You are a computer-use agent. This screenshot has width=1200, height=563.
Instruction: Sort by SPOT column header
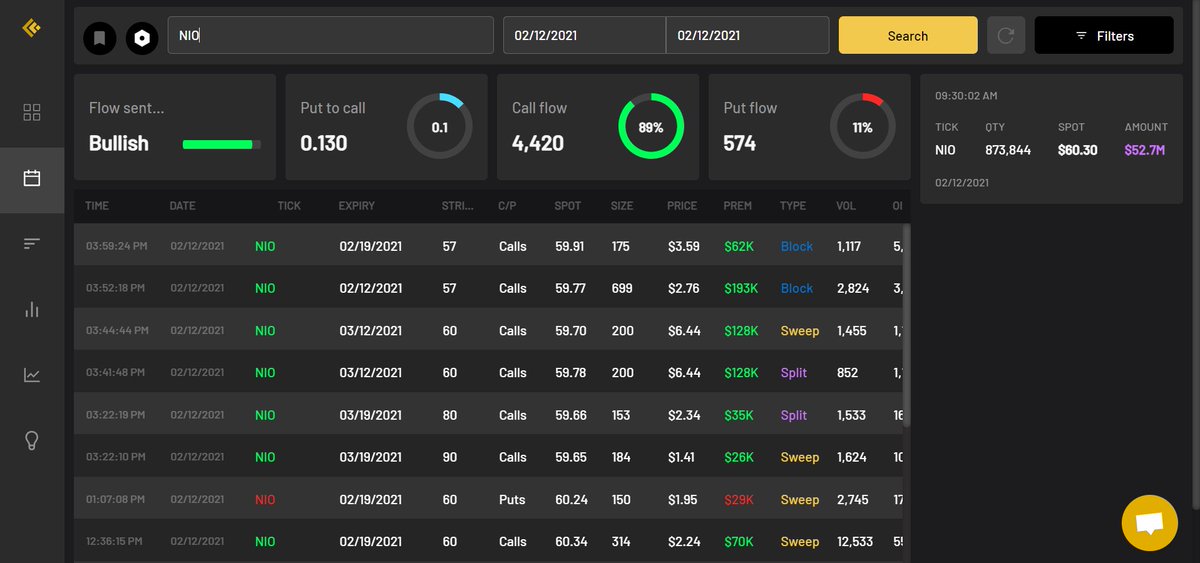tap(567, 206)
